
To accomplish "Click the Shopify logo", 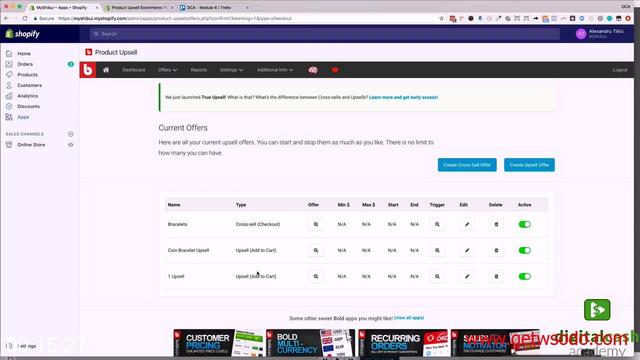I will 22,34.
